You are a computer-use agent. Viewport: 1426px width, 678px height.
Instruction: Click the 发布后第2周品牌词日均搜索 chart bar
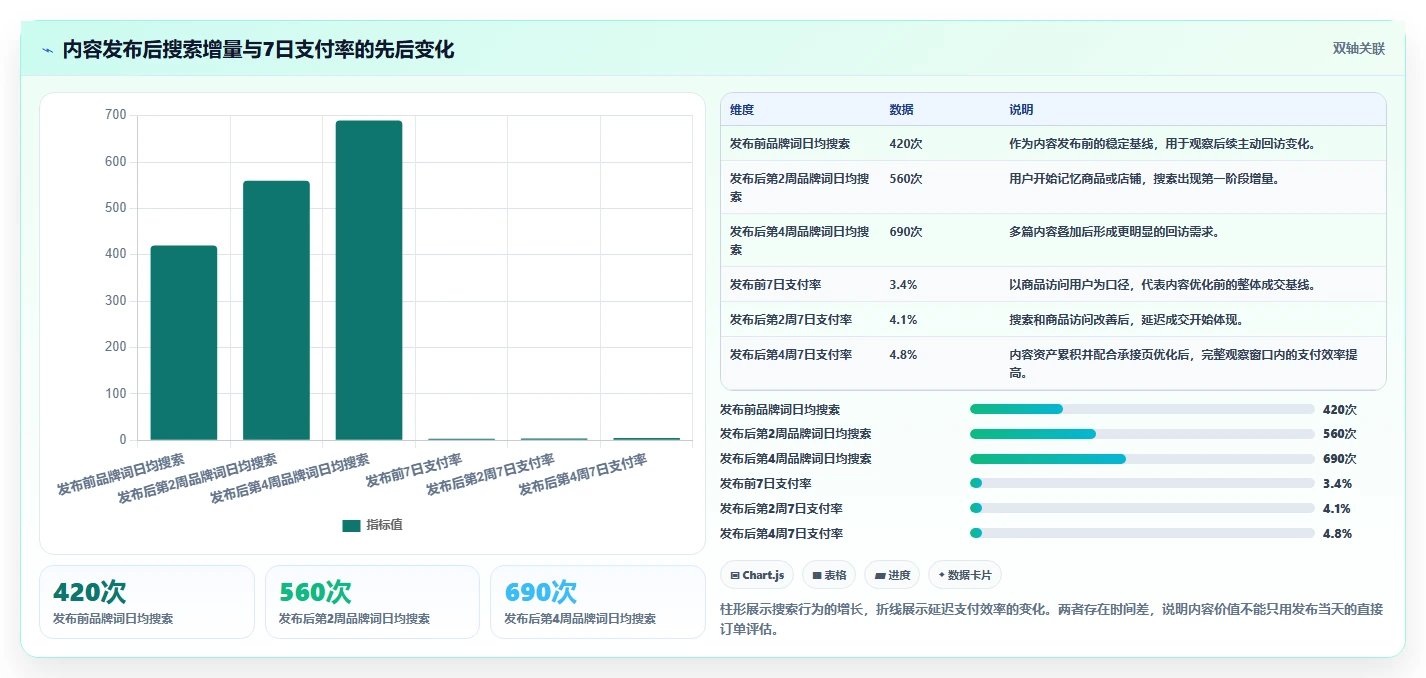click(276, 310)
